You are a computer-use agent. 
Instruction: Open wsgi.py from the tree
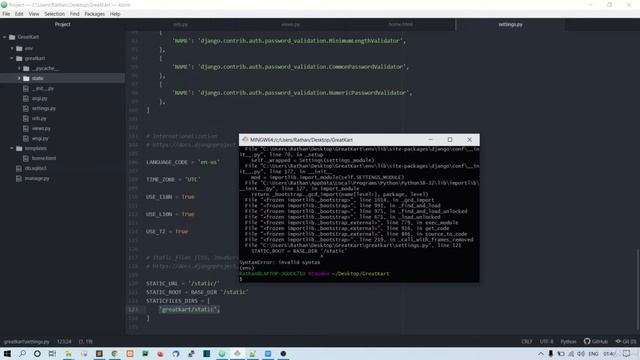point(40,138)
